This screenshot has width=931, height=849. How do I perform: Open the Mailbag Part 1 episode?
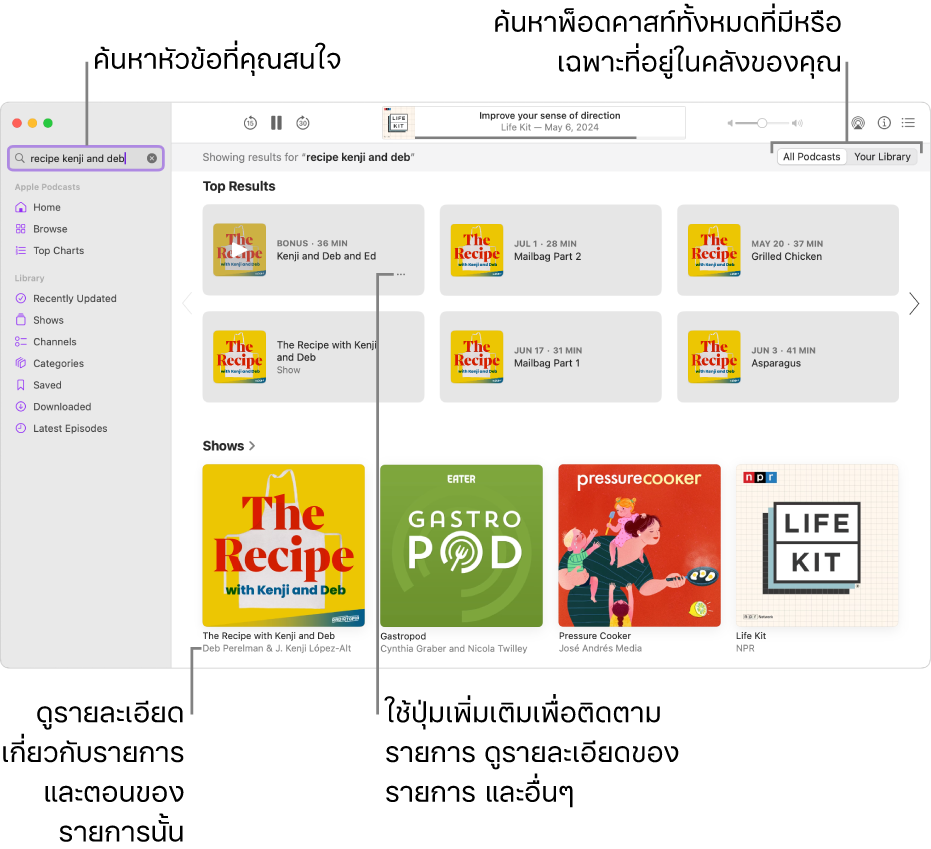(550, 357)
